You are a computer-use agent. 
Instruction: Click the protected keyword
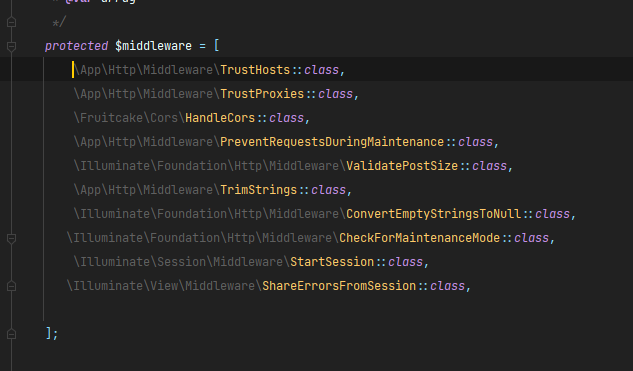tap(76, 46)
